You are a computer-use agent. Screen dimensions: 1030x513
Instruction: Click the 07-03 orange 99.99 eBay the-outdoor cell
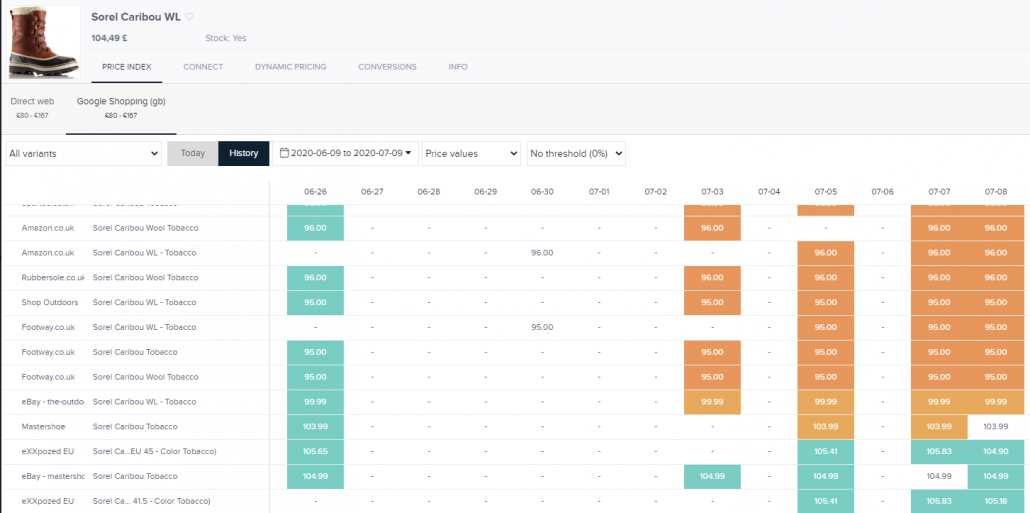click(712, 402)
